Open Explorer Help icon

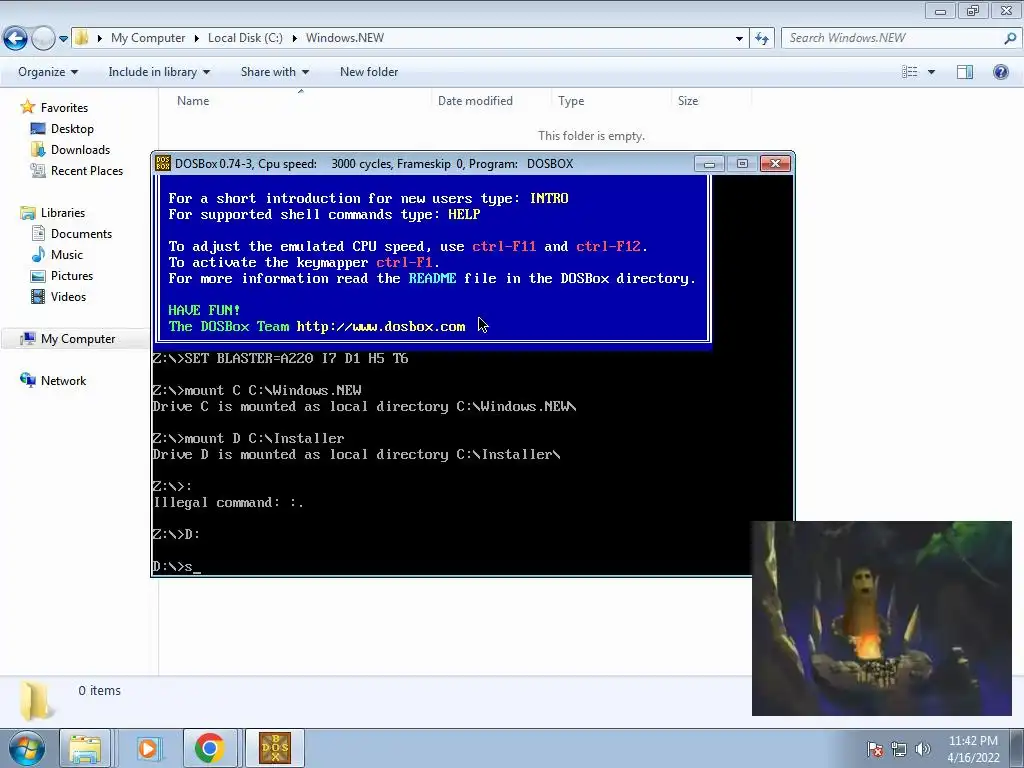click(1000, 72)
